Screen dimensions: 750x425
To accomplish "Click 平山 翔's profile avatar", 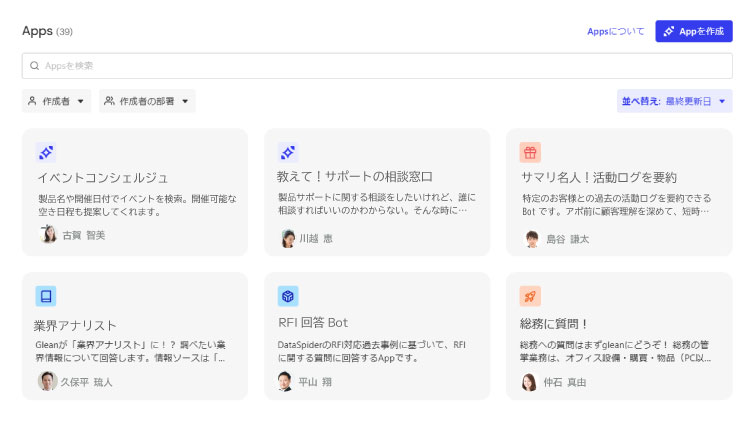I will tap(287, 382).
